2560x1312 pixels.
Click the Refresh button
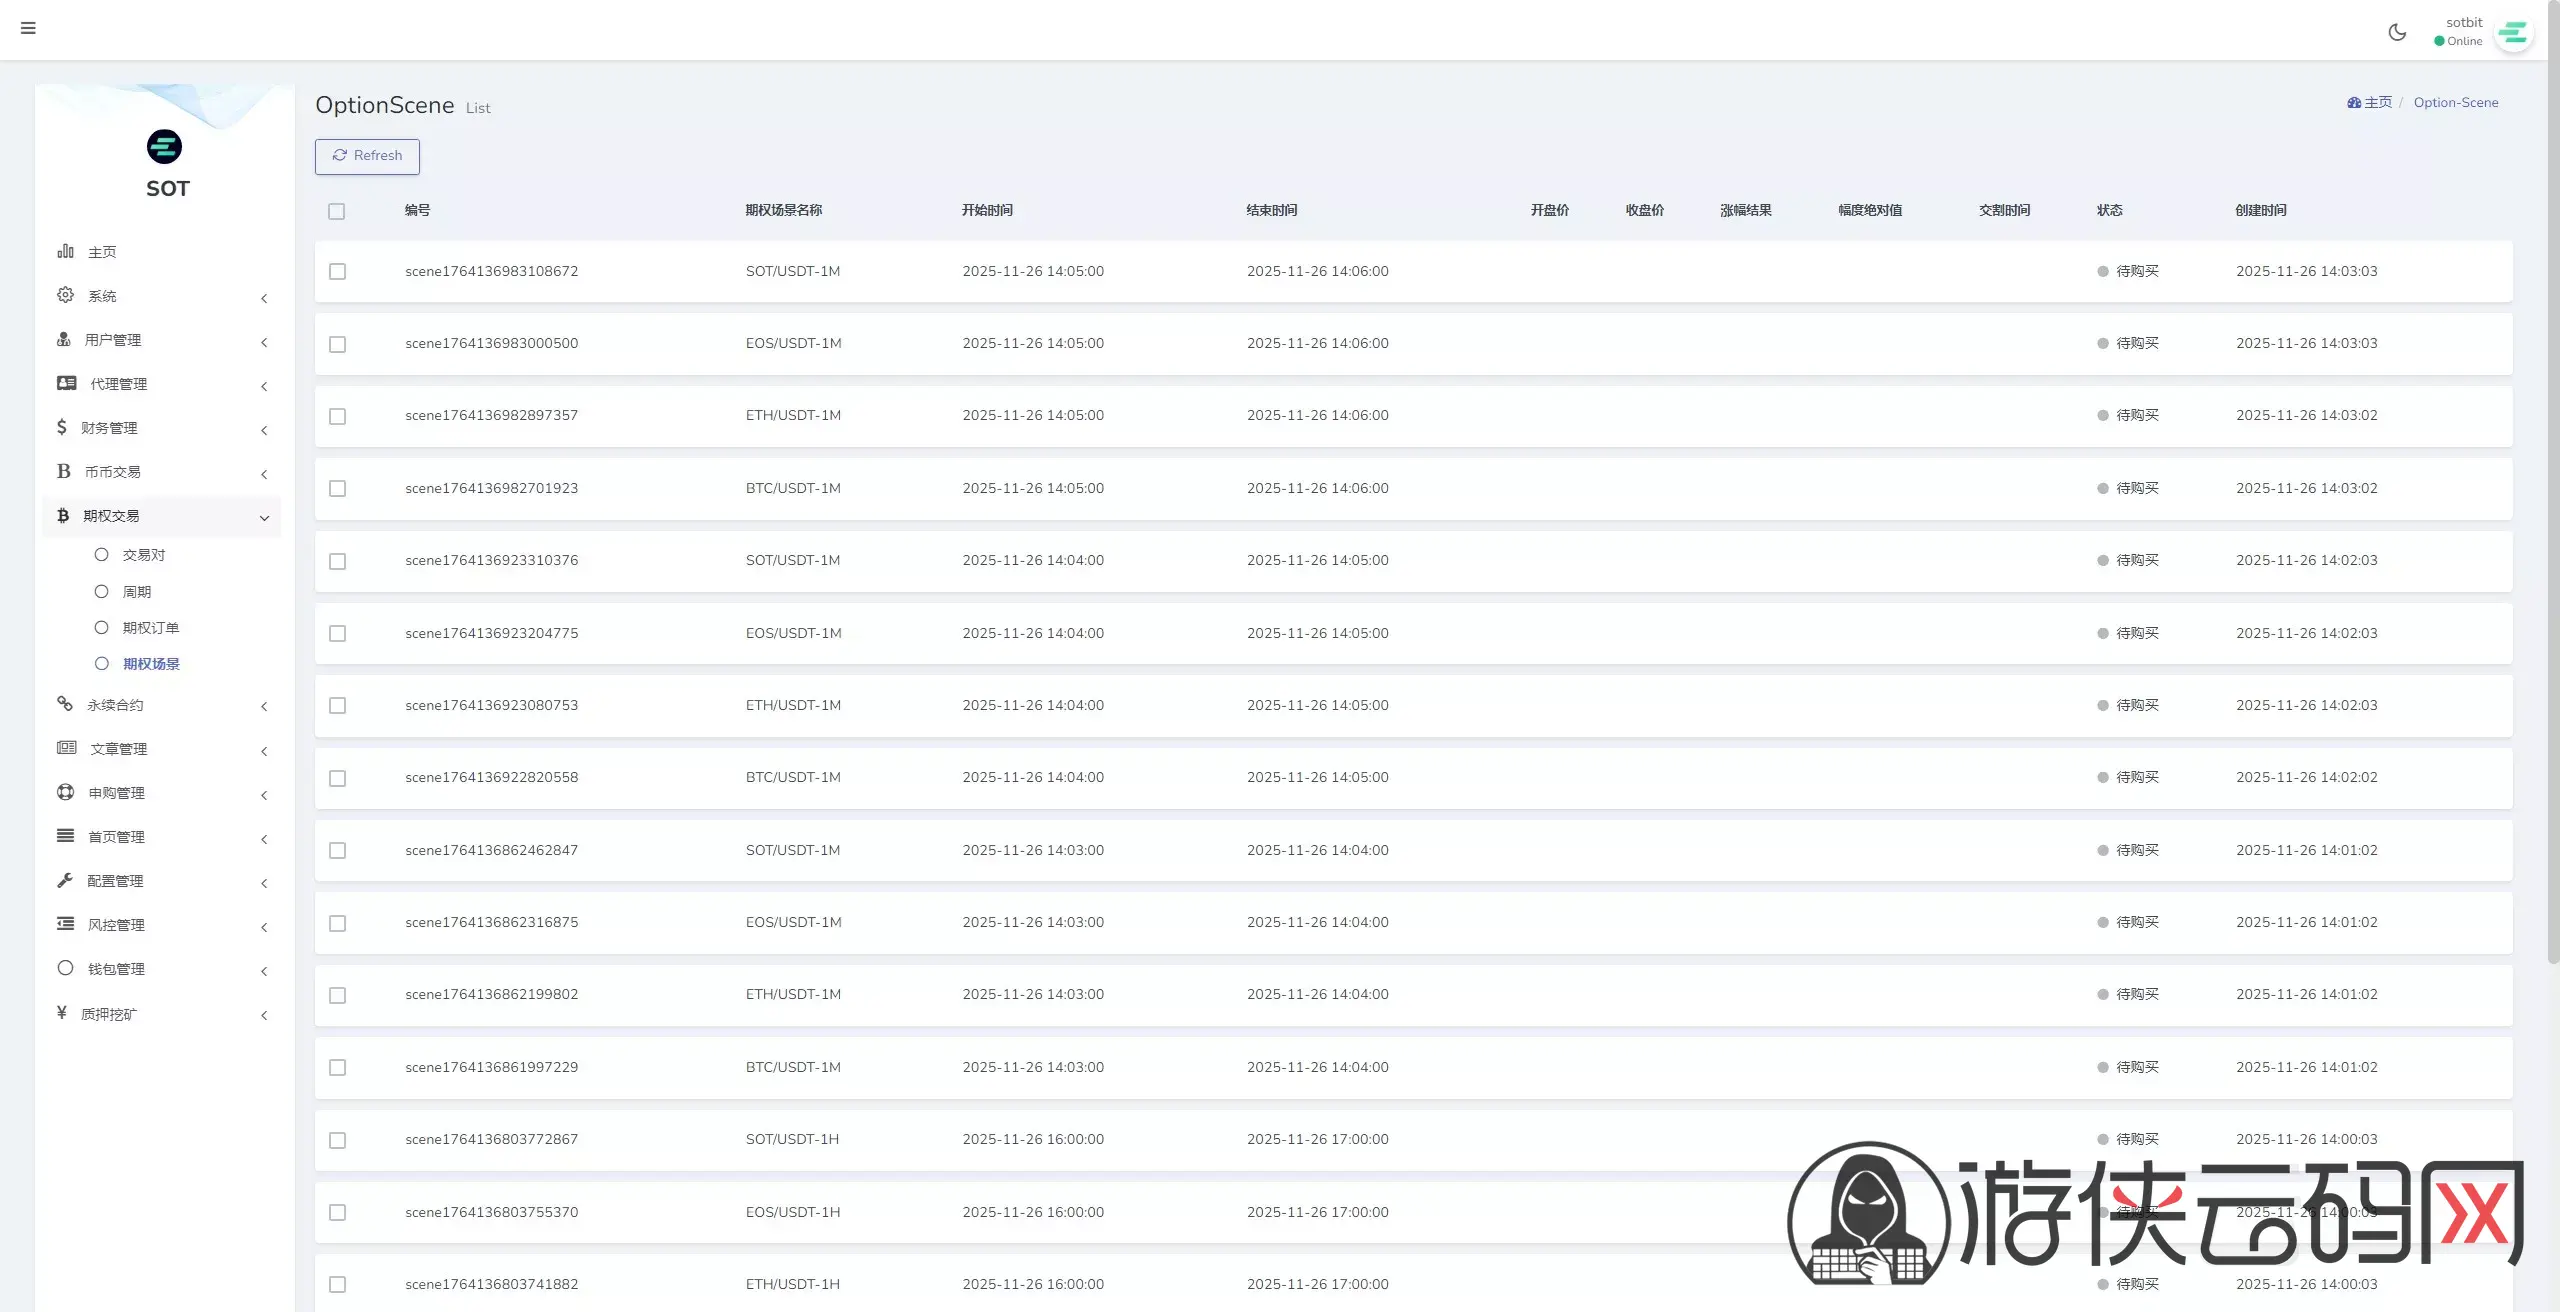pyautogui.click(x=367, y=156)
